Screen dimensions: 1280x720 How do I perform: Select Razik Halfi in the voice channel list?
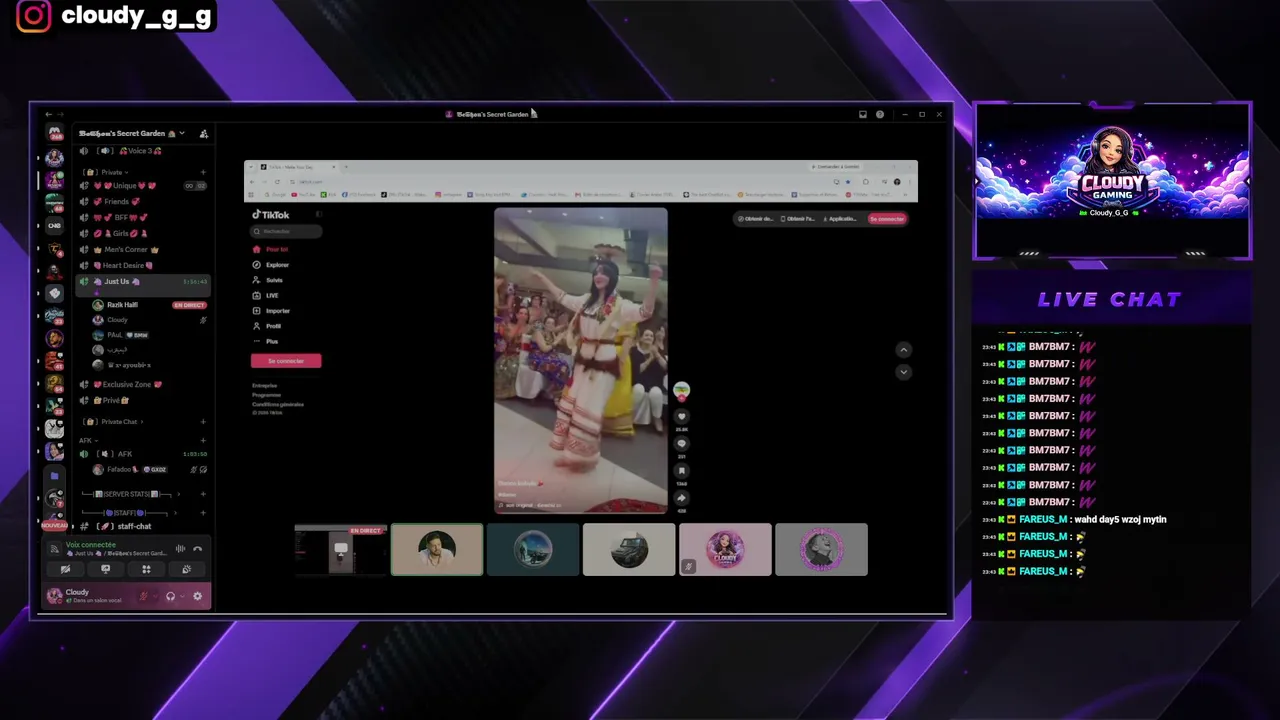[149, 305]
